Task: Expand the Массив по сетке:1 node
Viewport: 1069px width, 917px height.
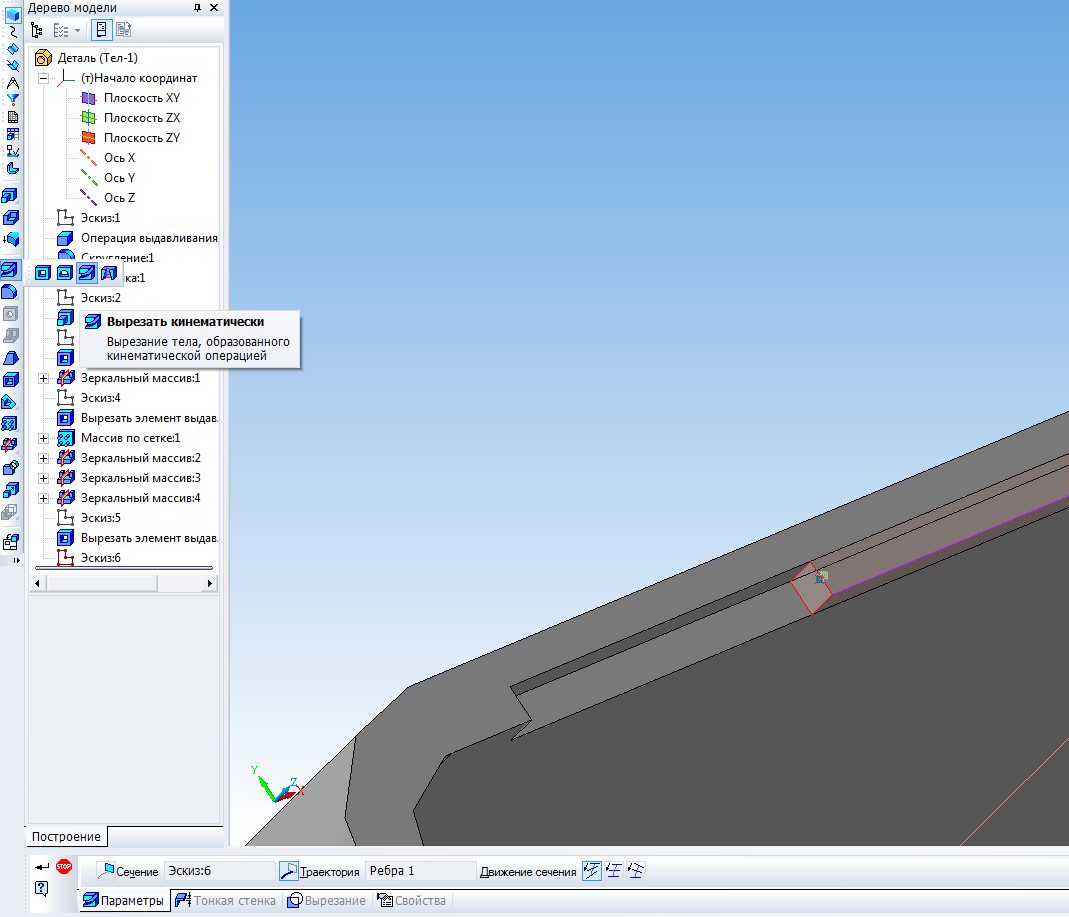Action: pos(44,438)
